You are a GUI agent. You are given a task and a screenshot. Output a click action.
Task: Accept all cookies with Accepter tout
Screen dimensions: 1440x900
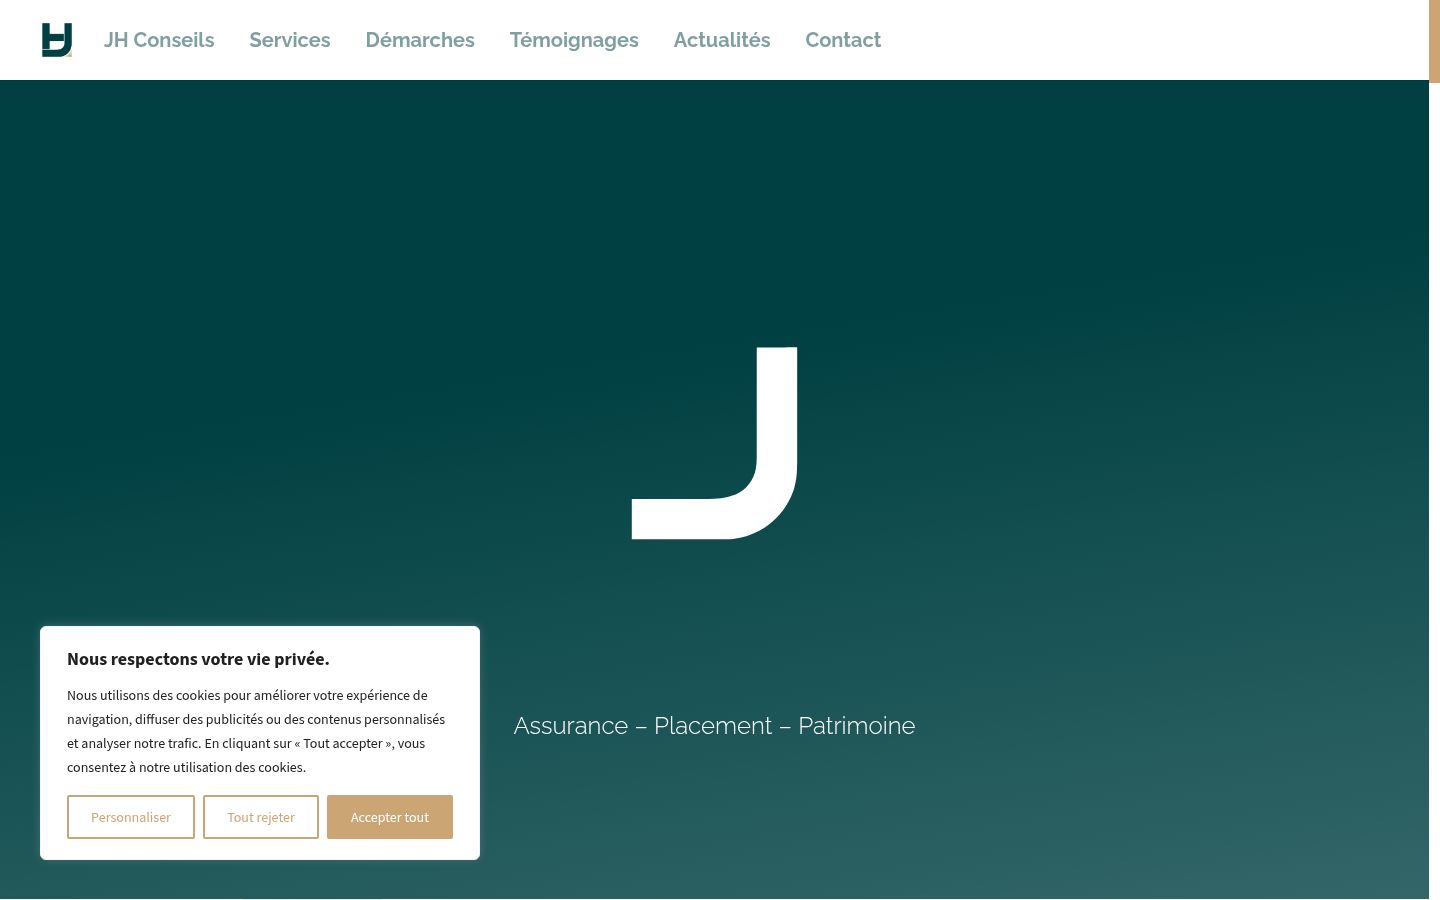click(x=390, y=817)
